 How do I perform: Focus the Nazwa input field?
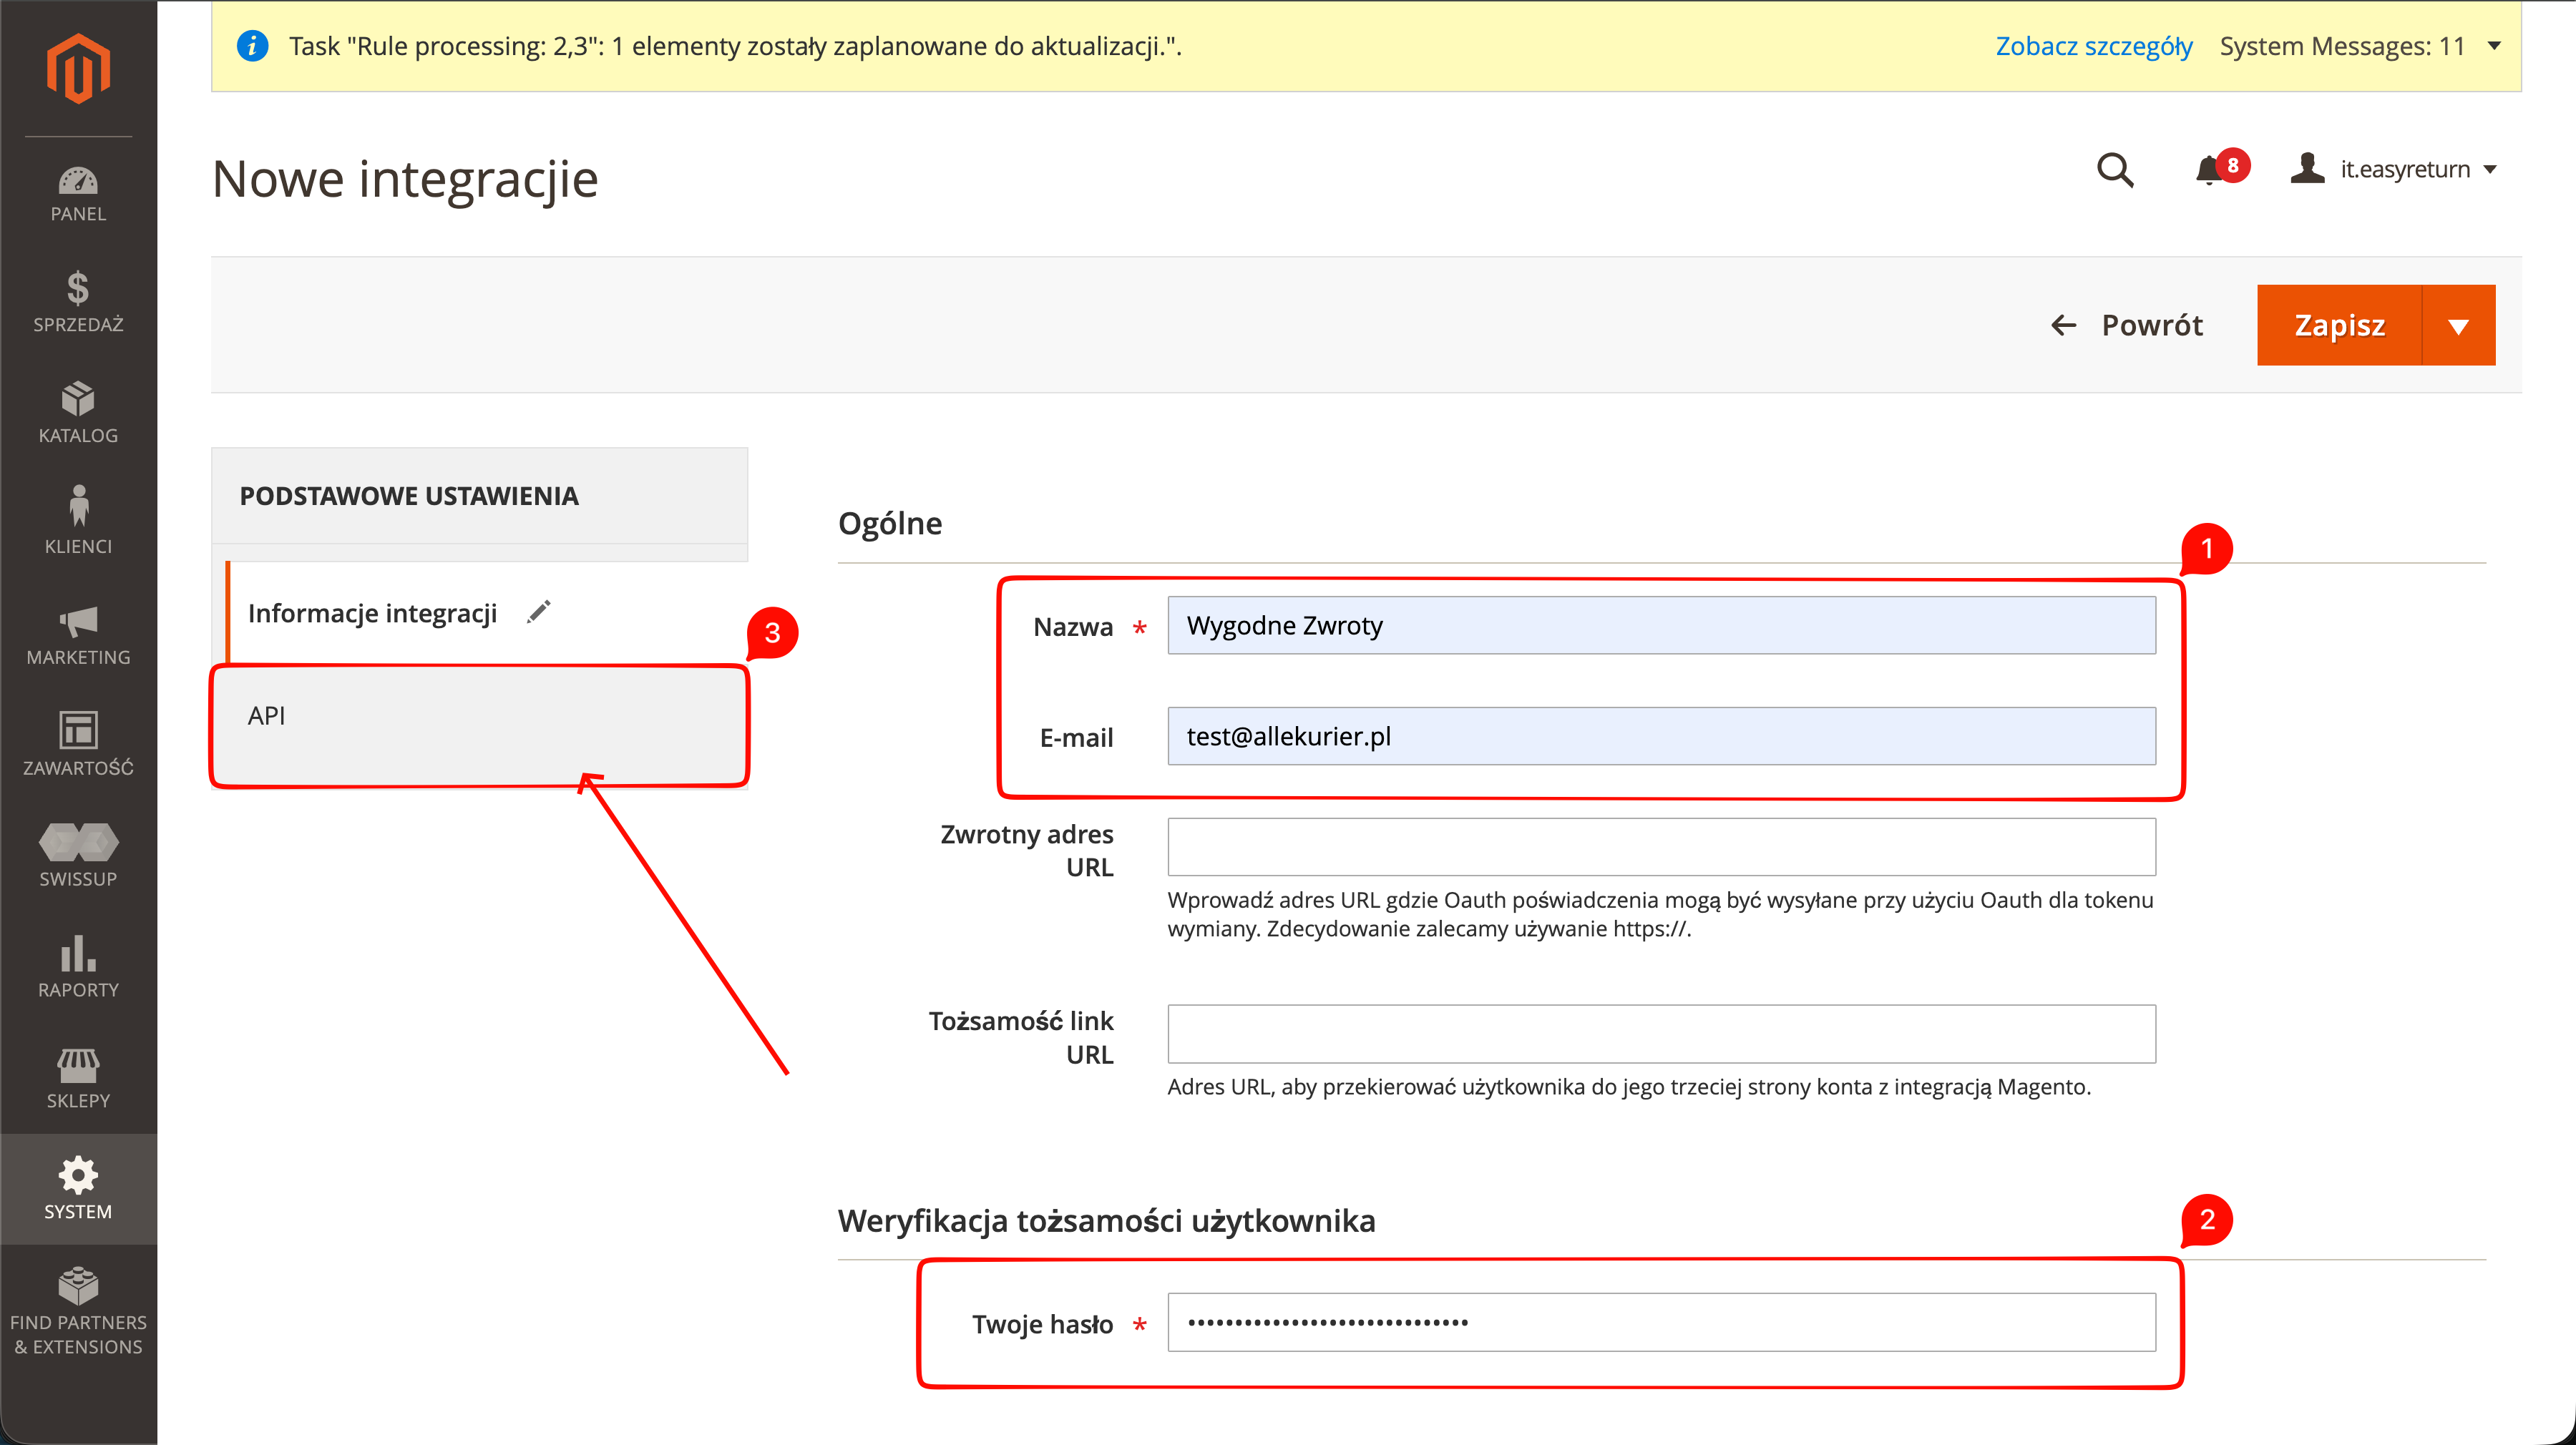click(x=1661, y=625)
